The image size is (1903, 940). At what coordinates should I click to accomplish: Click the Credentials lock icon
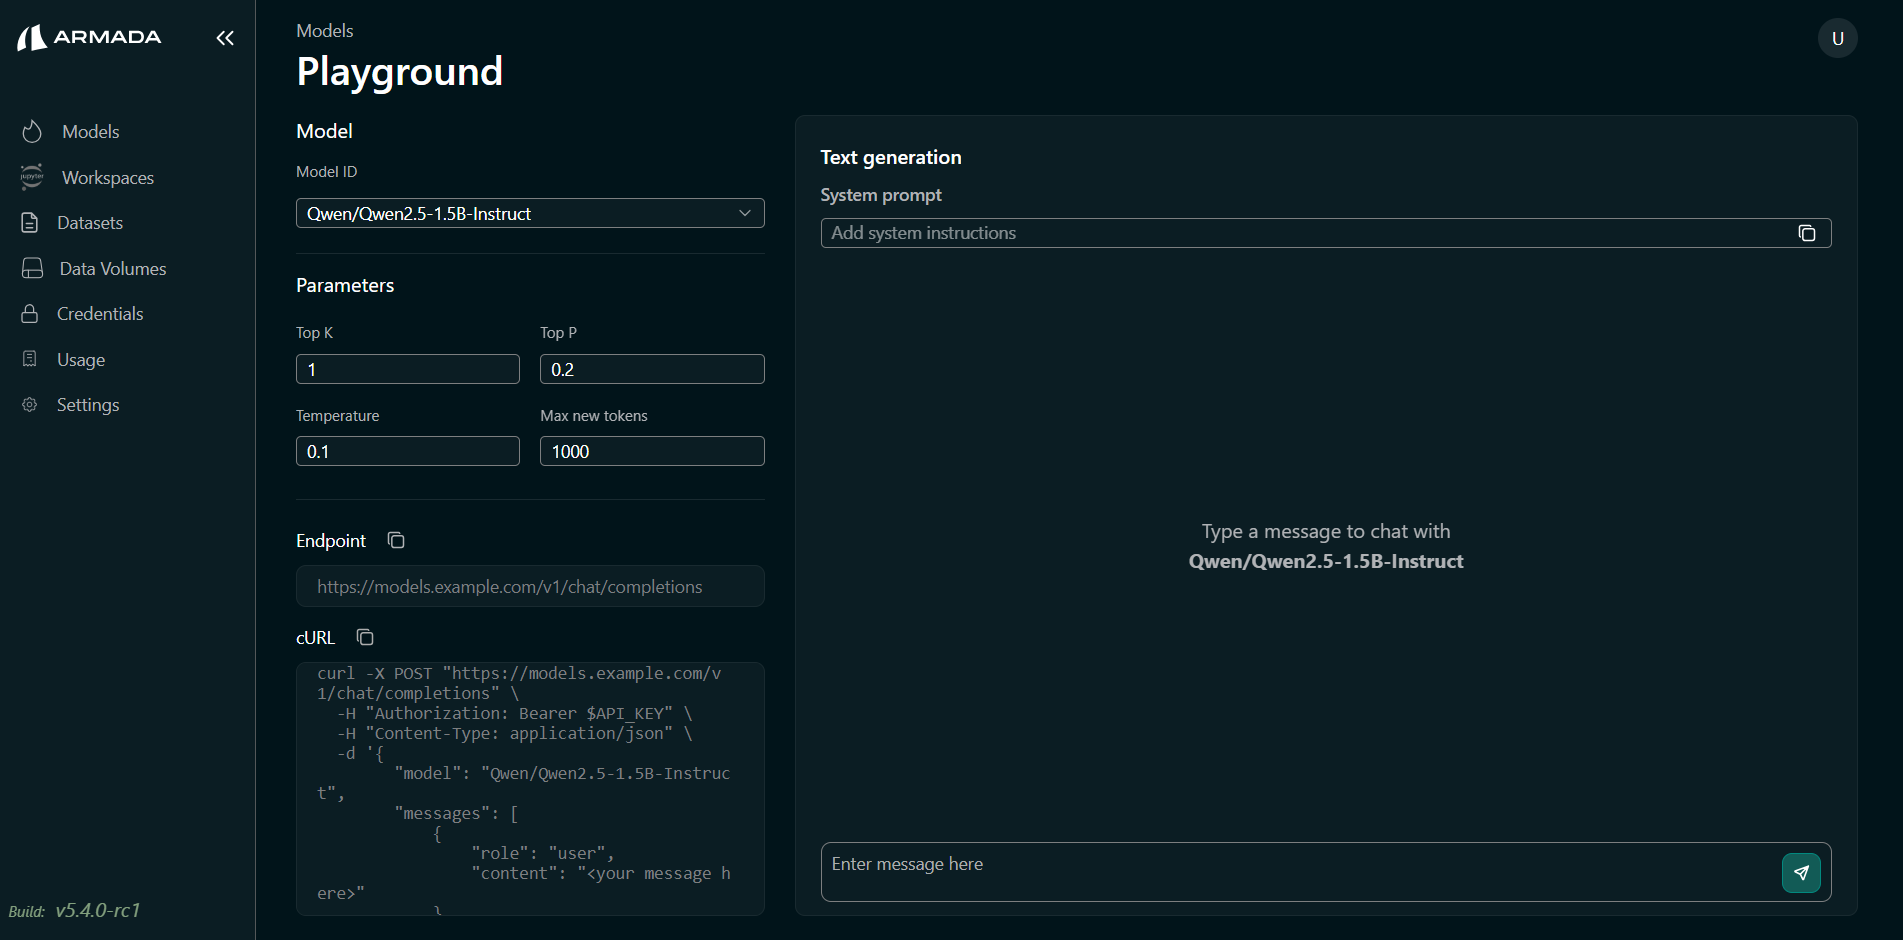30,313
